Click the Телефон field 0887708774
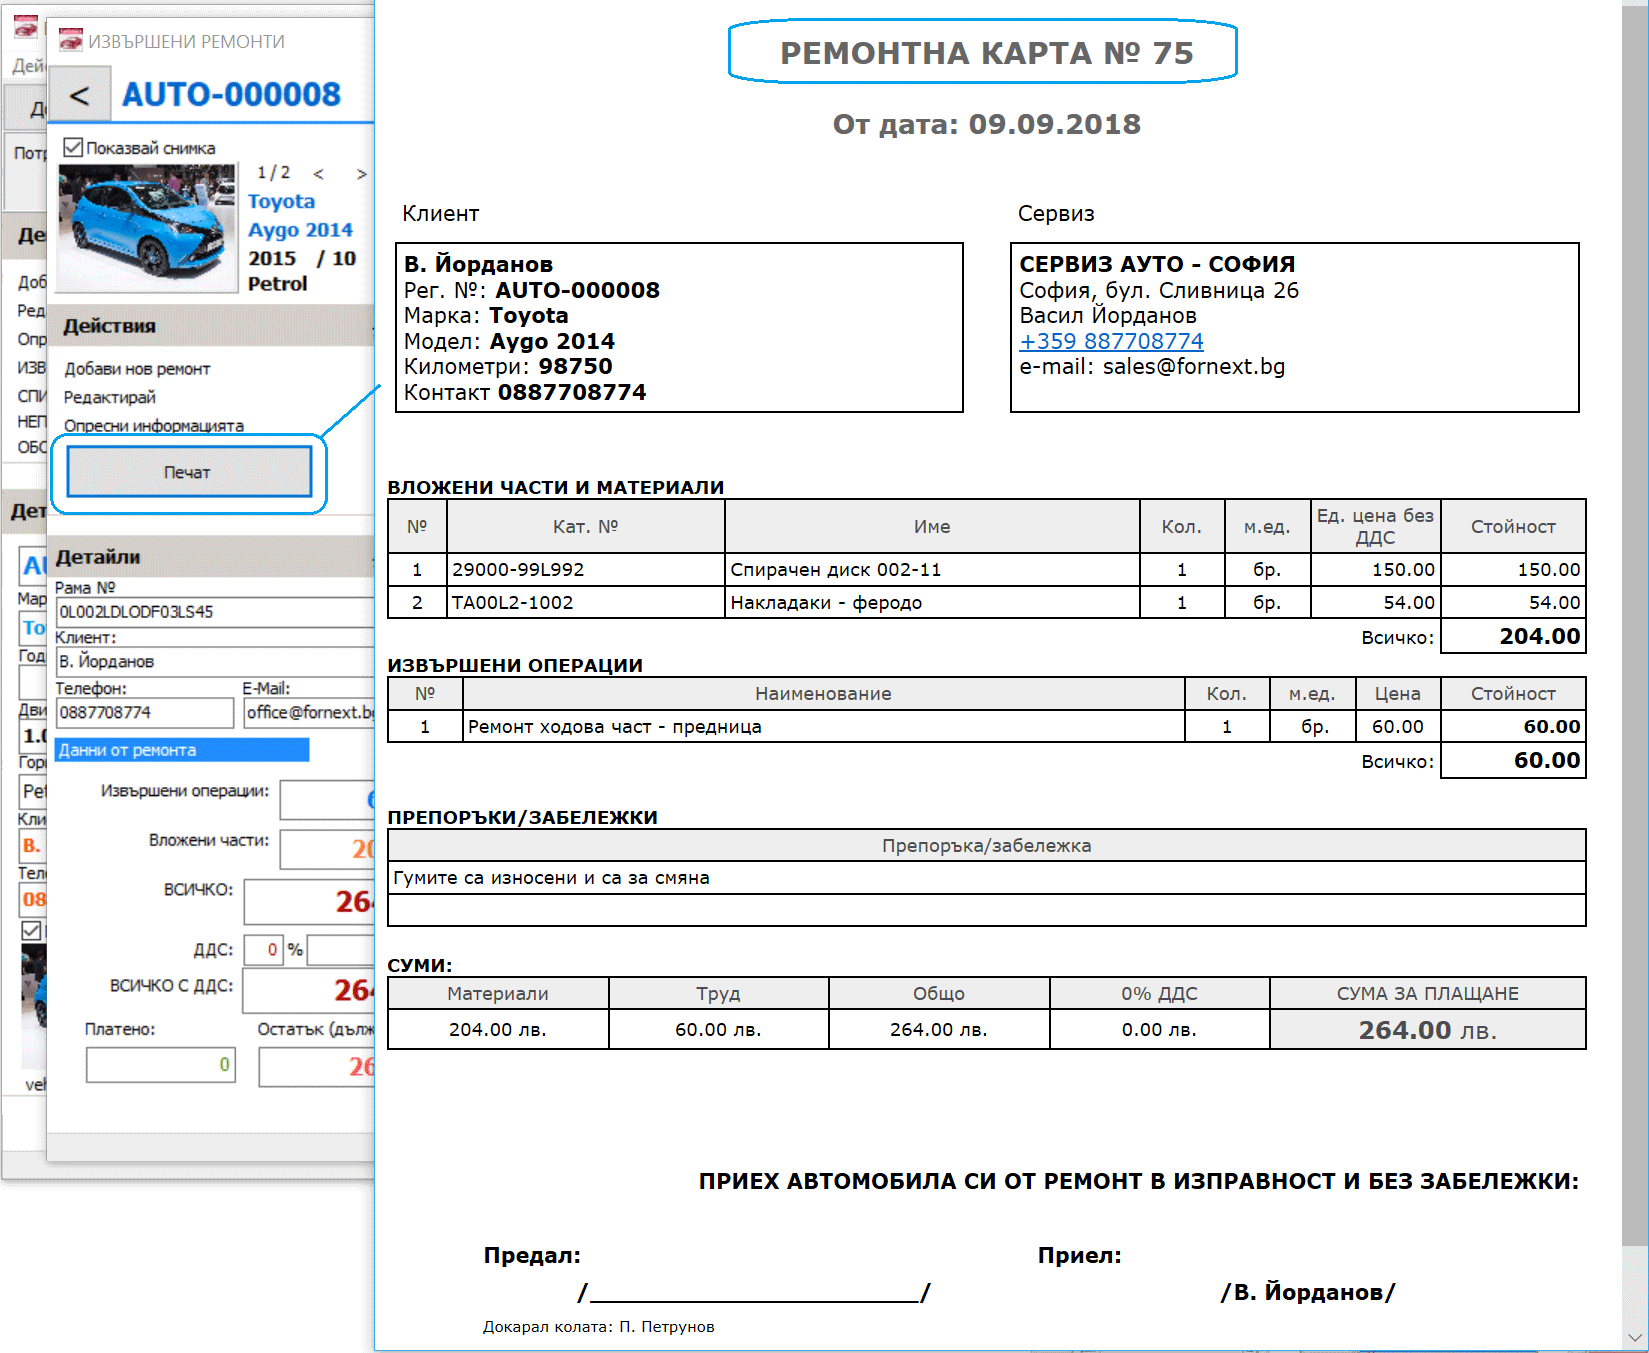1649x1353 pixels. point(144,713)
